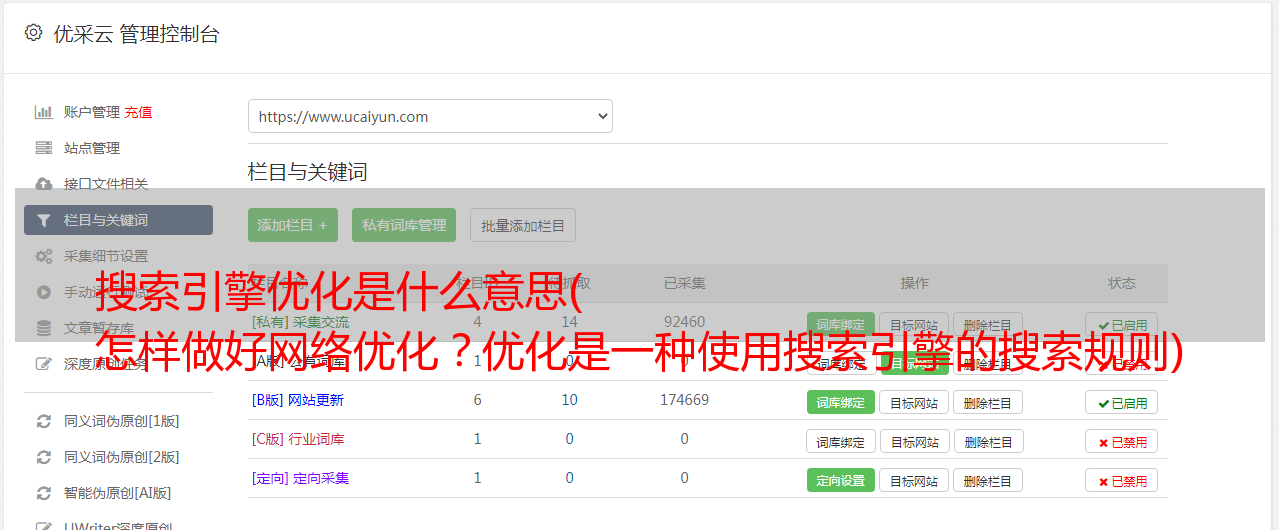Viewport: 1279px width, 530px height.
Task: Click the 添加栏目 + button
Action: (x=293, y=225)
